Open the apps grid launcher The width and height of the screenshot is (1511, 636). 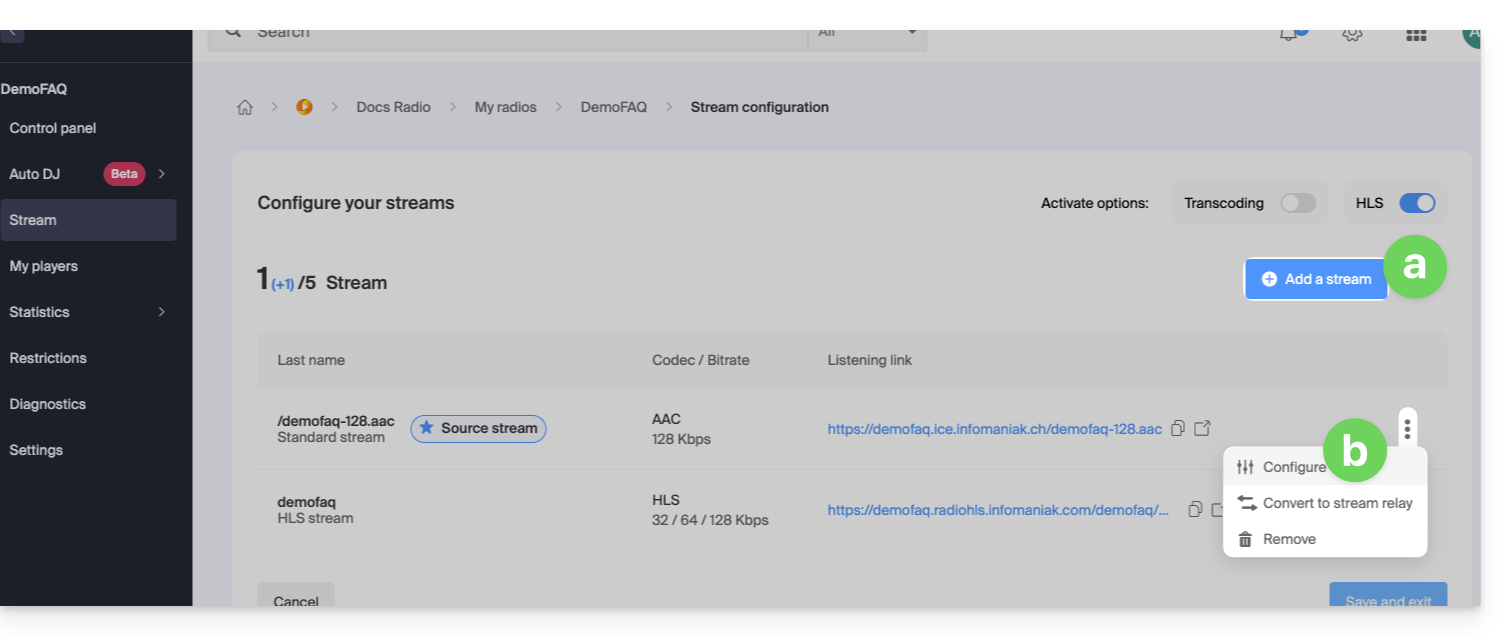coord(1416,34)
